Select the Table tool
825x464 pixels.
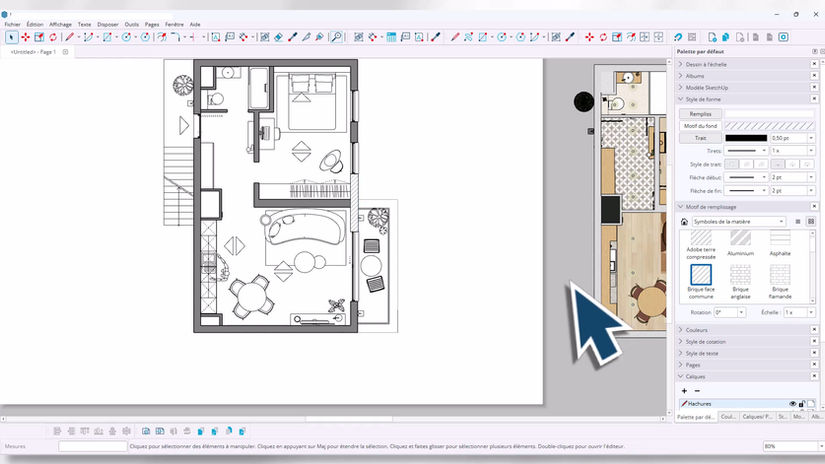(x=391, y=37)
